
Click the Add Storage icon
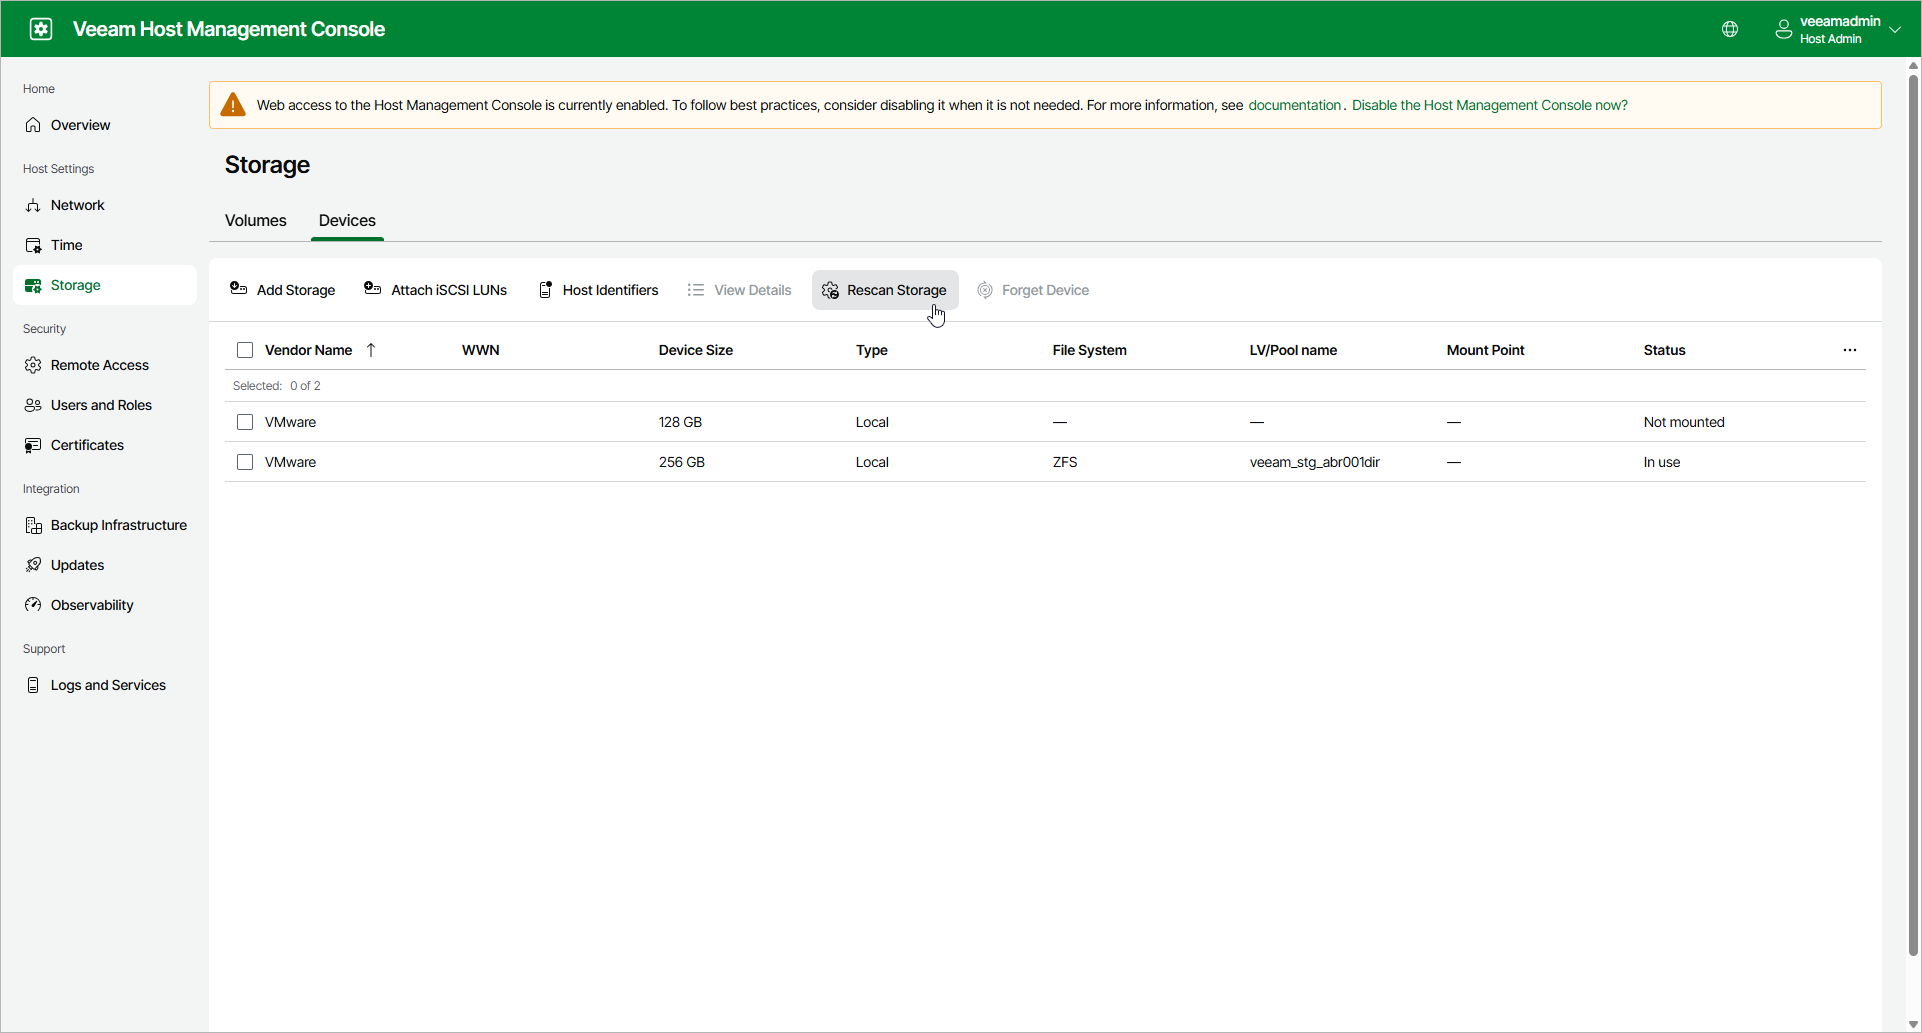pyautogui.click(x=239, y=289)
